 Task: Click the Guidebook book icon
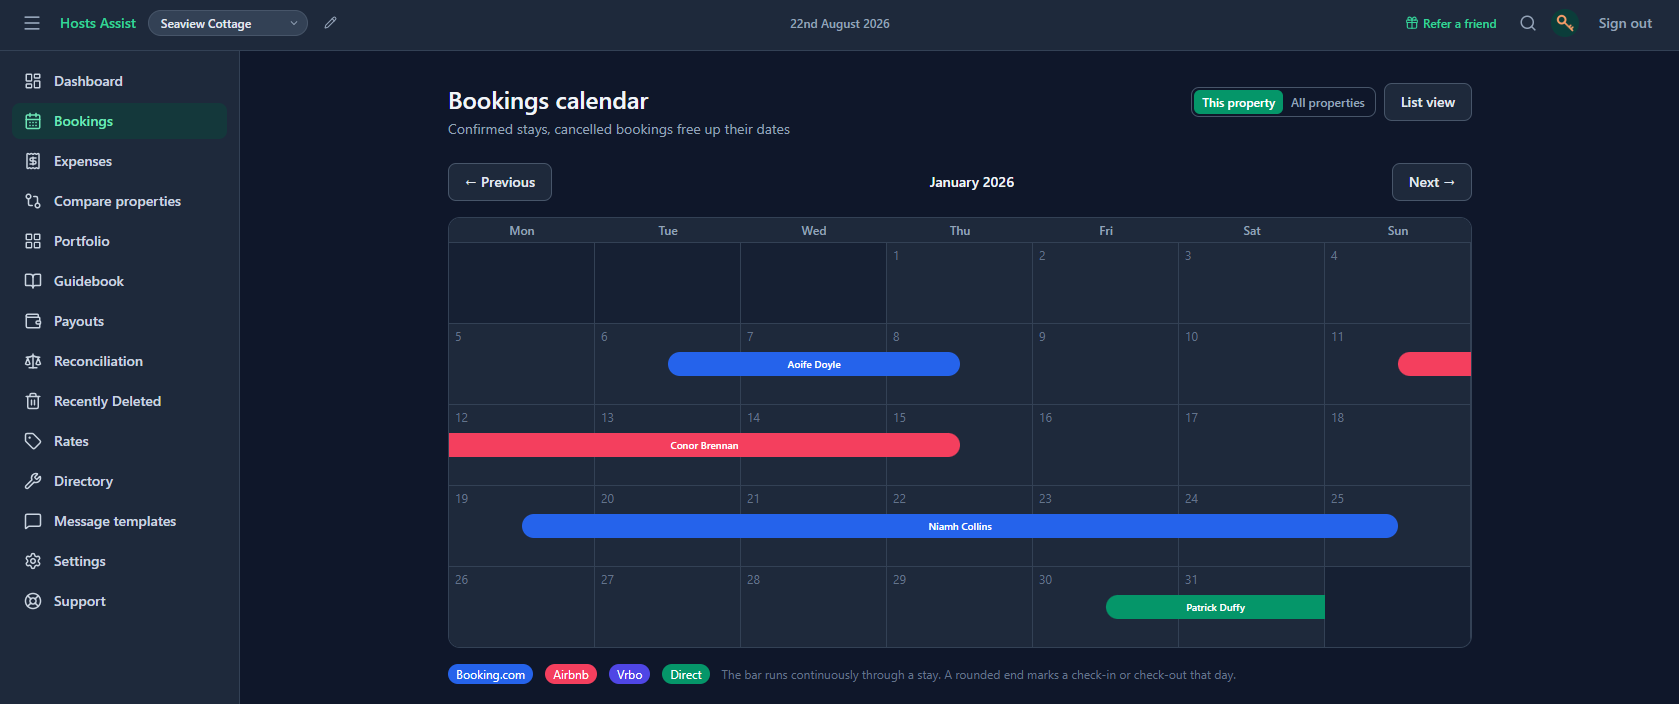click(x=33, y=281)
